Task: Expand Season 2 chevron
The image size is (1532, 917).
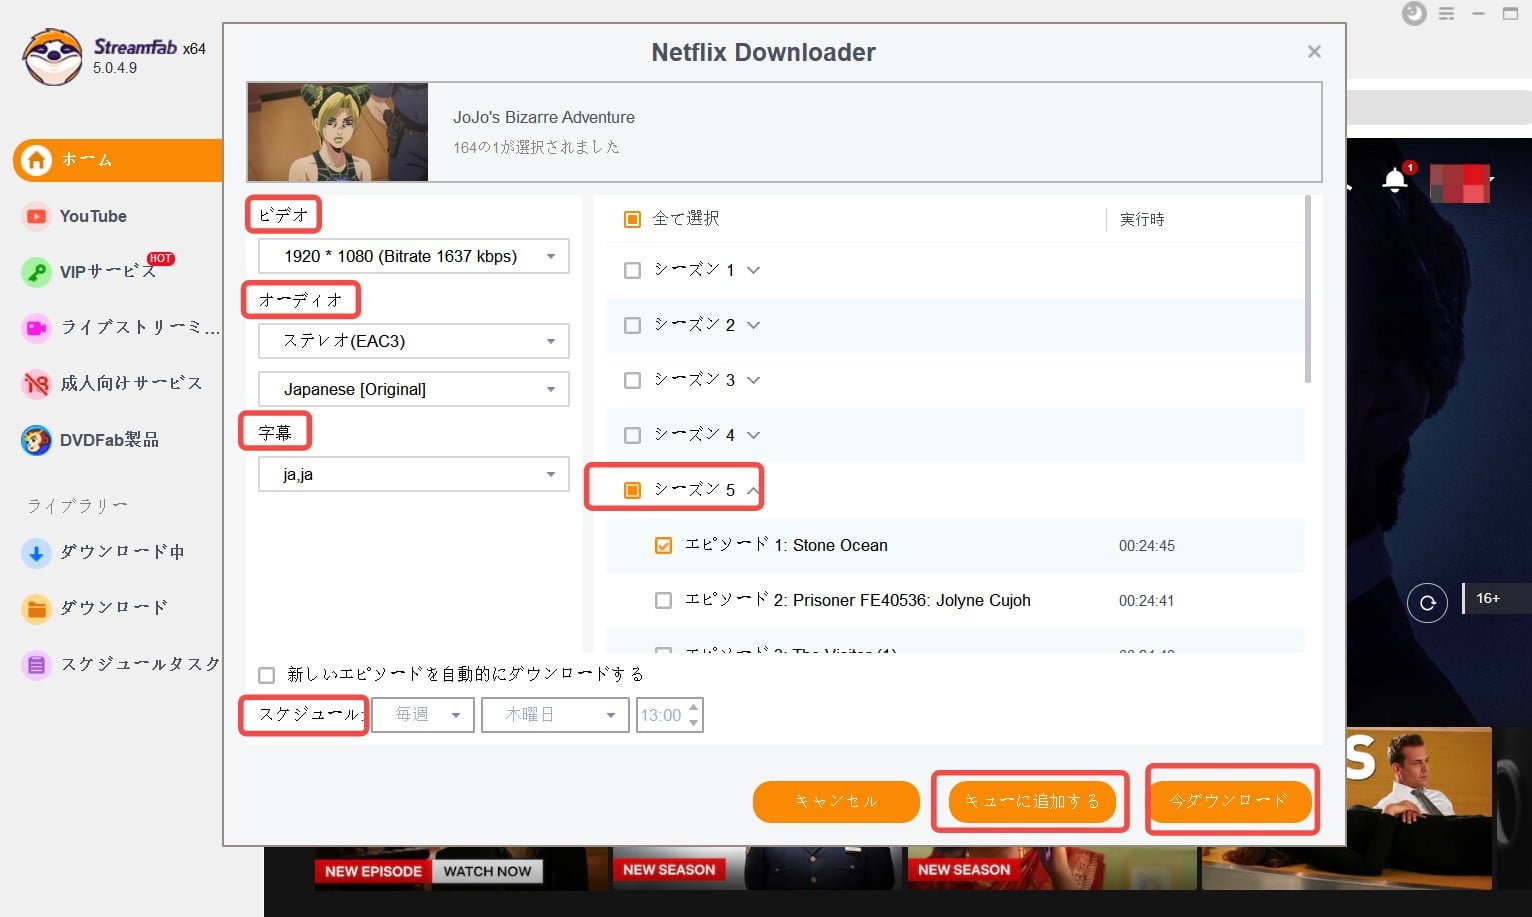Action: coord(754,325)
